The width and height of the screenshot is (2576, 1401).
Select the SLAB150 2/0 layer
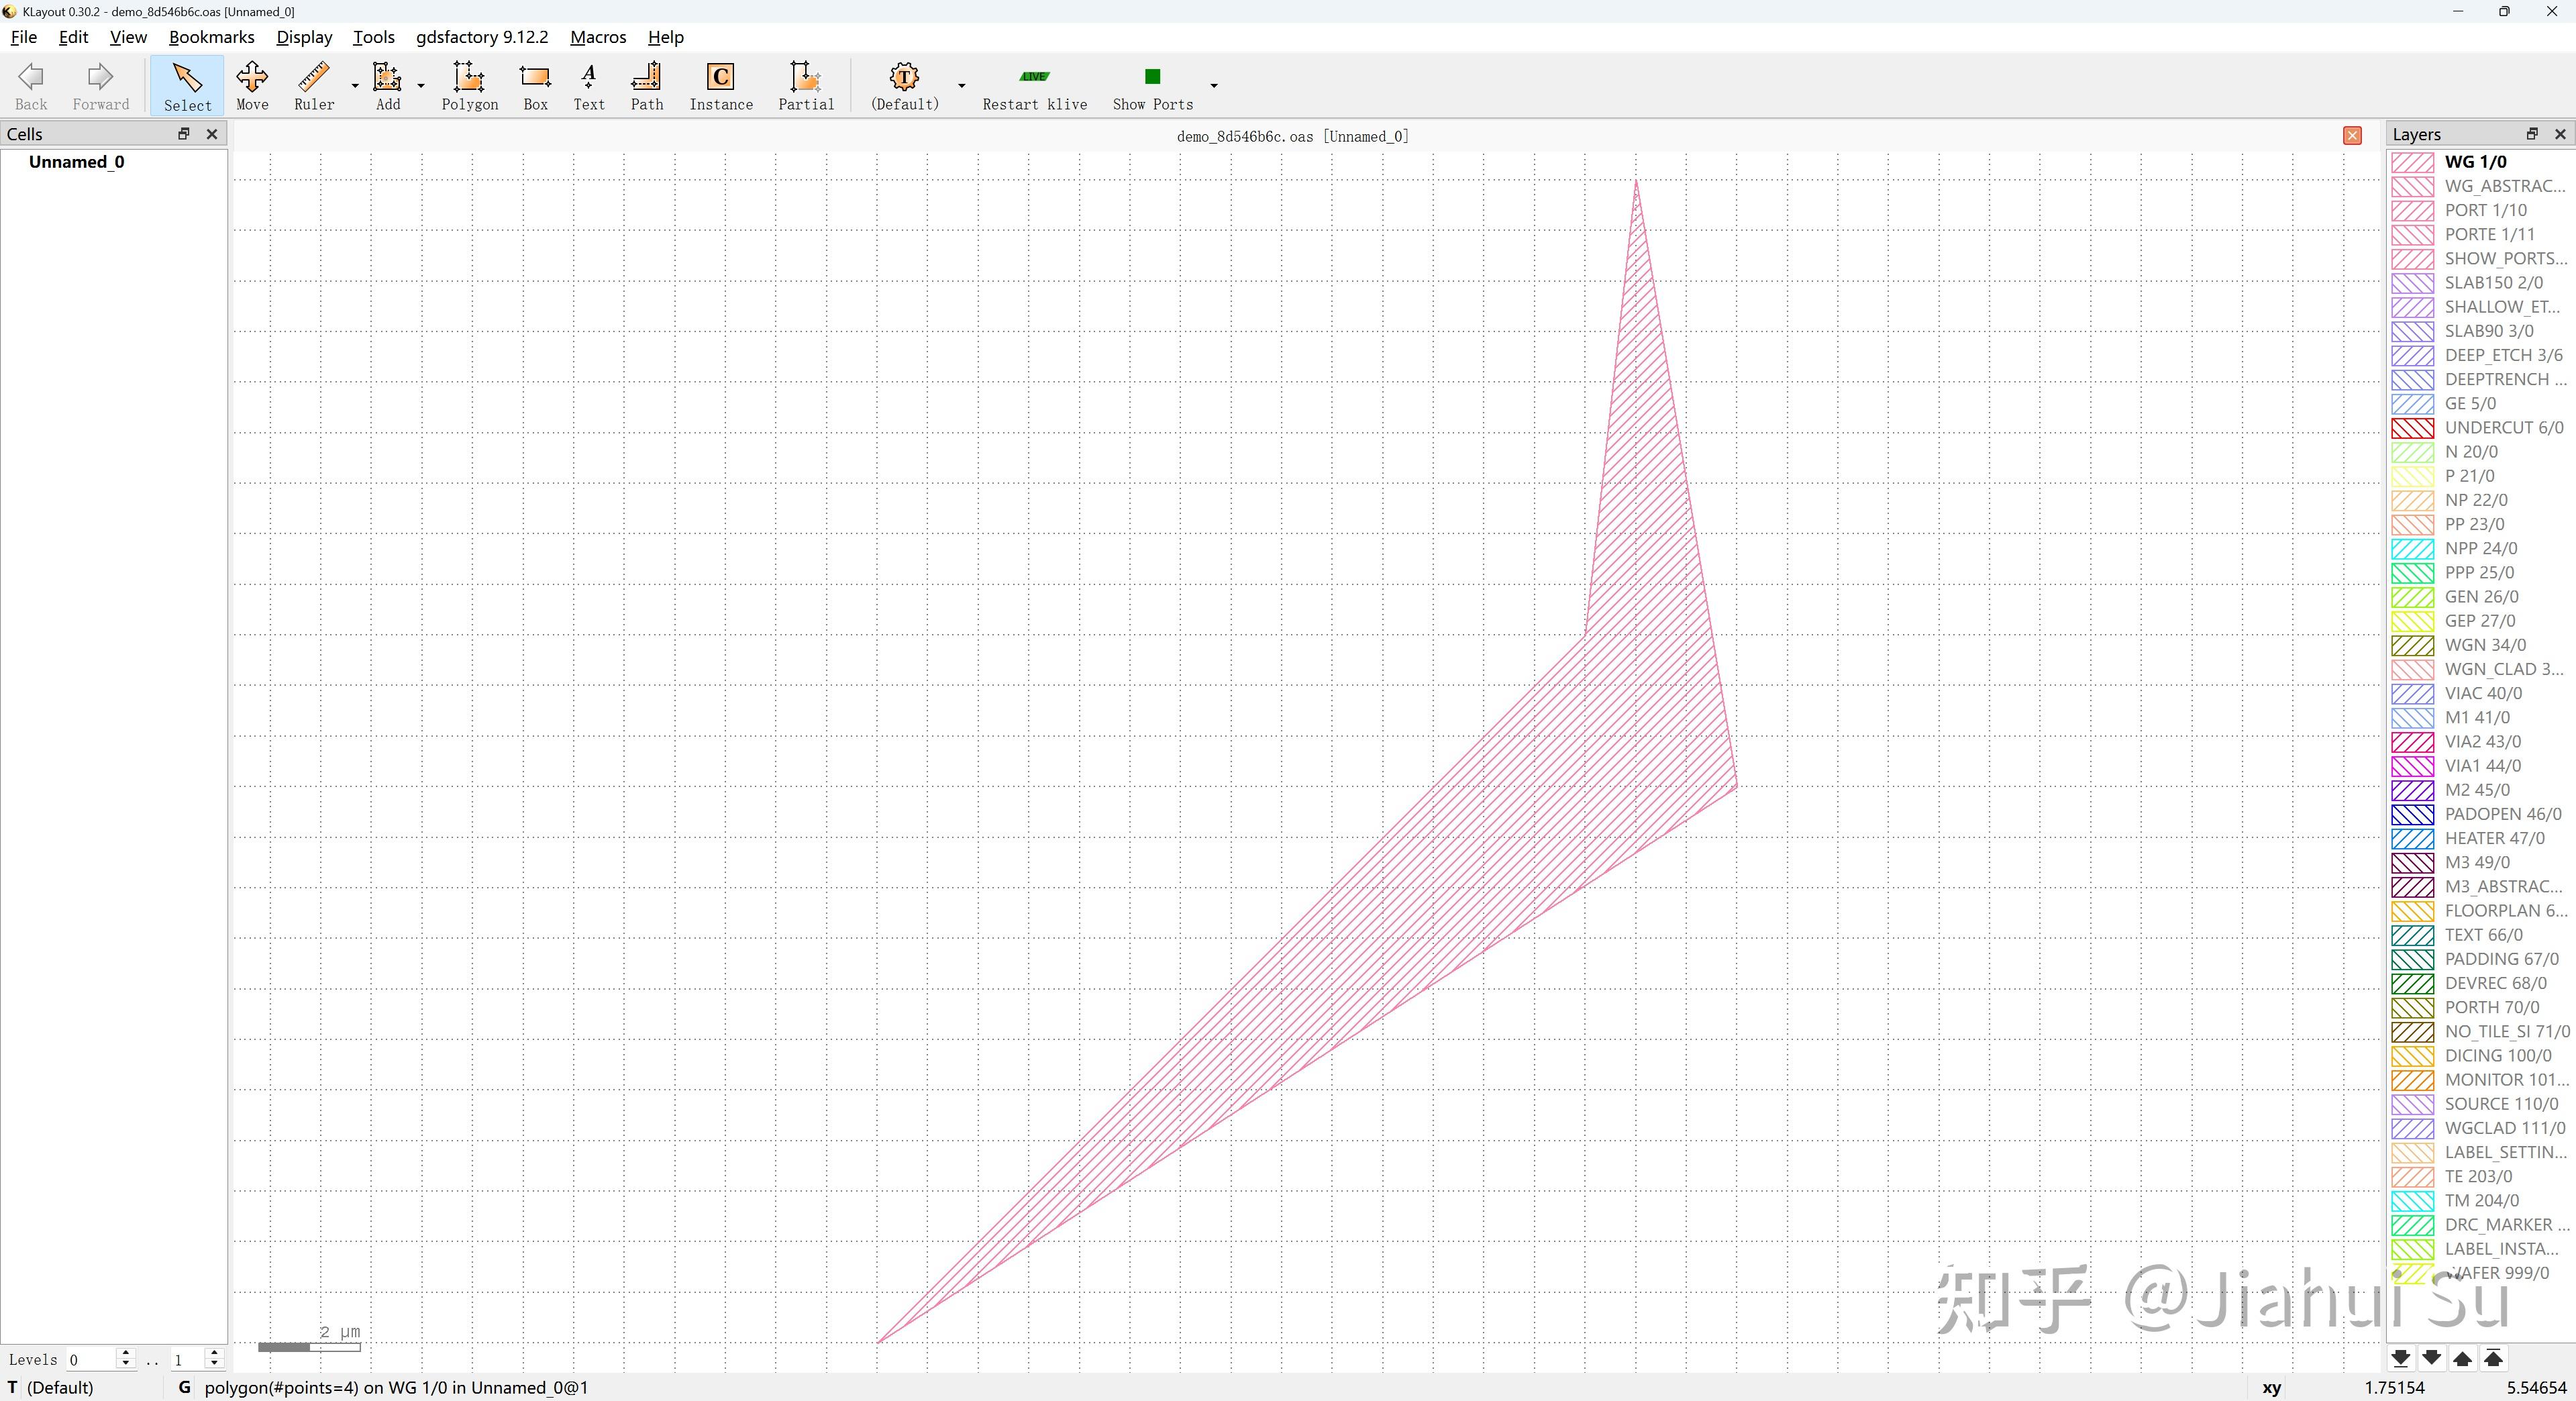[2480, 283]
